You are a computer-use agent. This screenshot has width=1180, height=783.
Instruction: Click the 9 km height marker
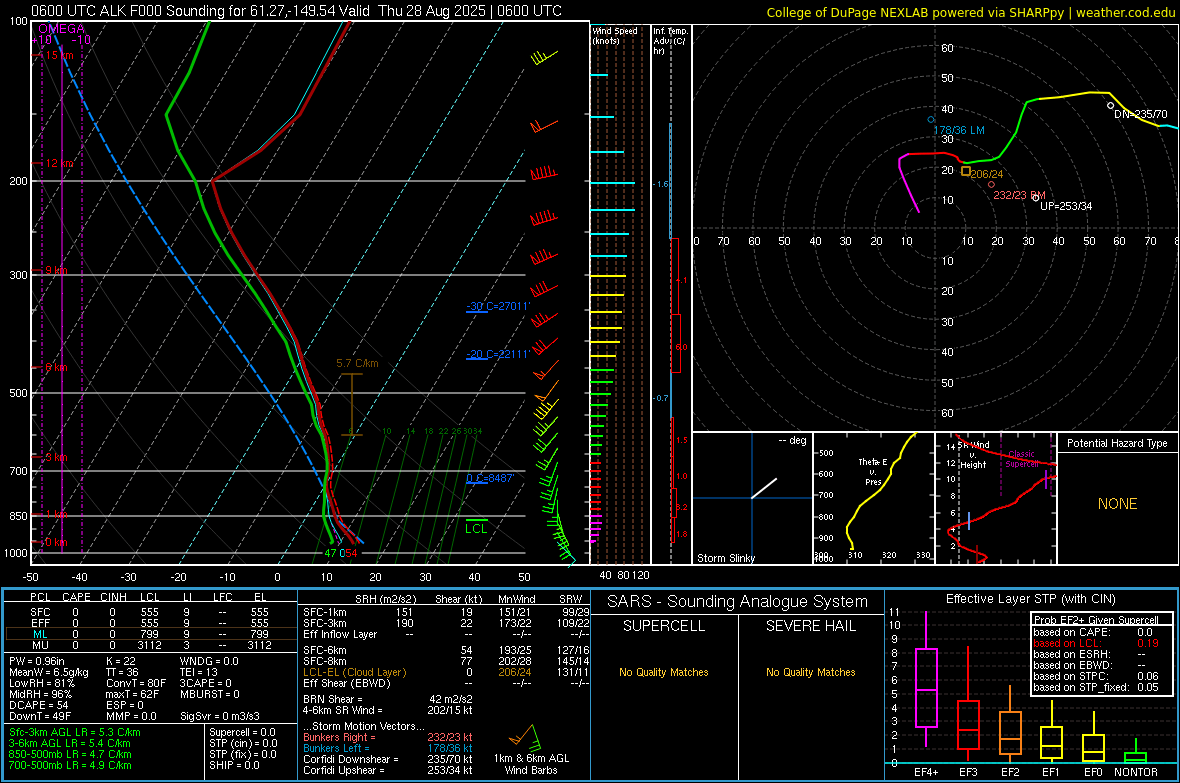click(57, 270)
